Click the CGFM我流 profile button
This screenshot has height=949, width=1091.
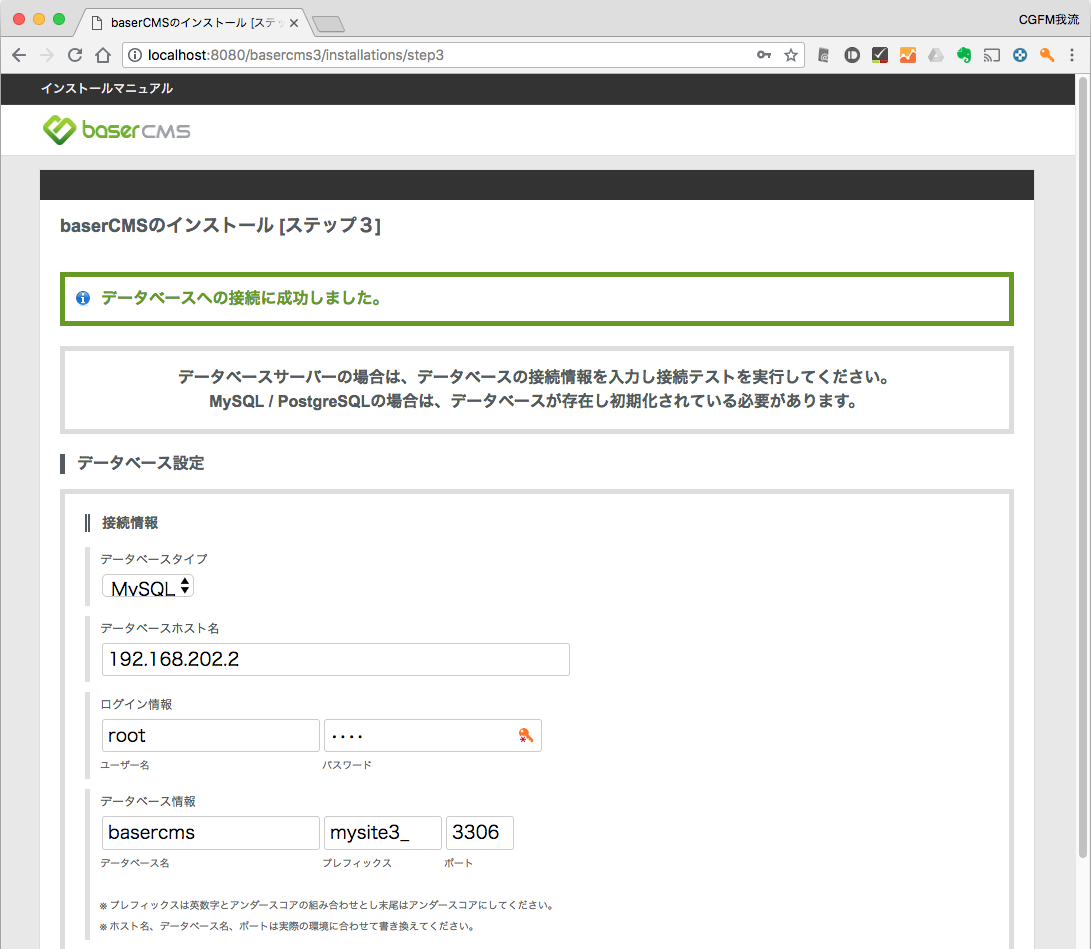(x=1049, y=19)
